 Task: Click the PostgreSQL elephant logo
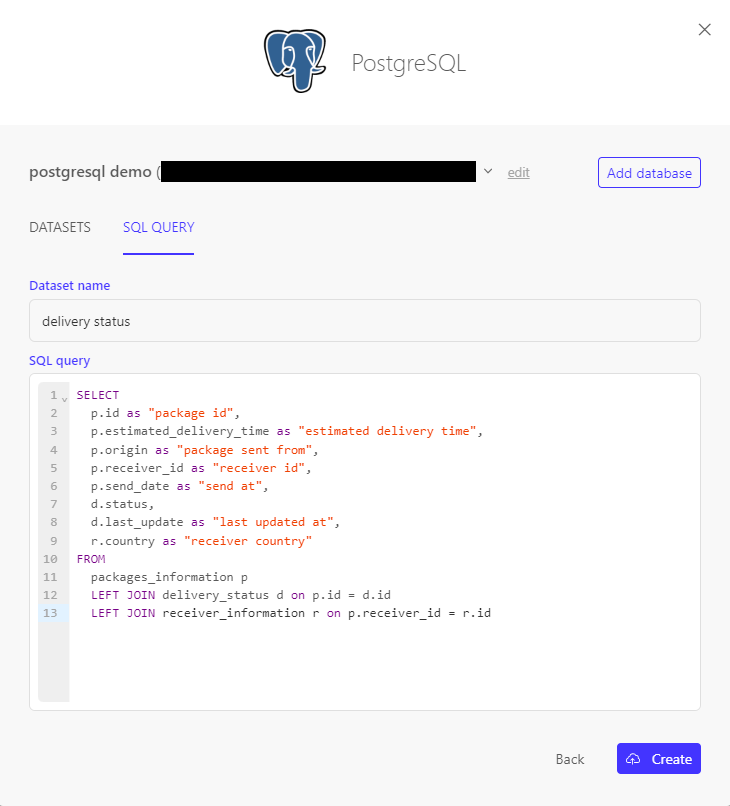(295, 61)
